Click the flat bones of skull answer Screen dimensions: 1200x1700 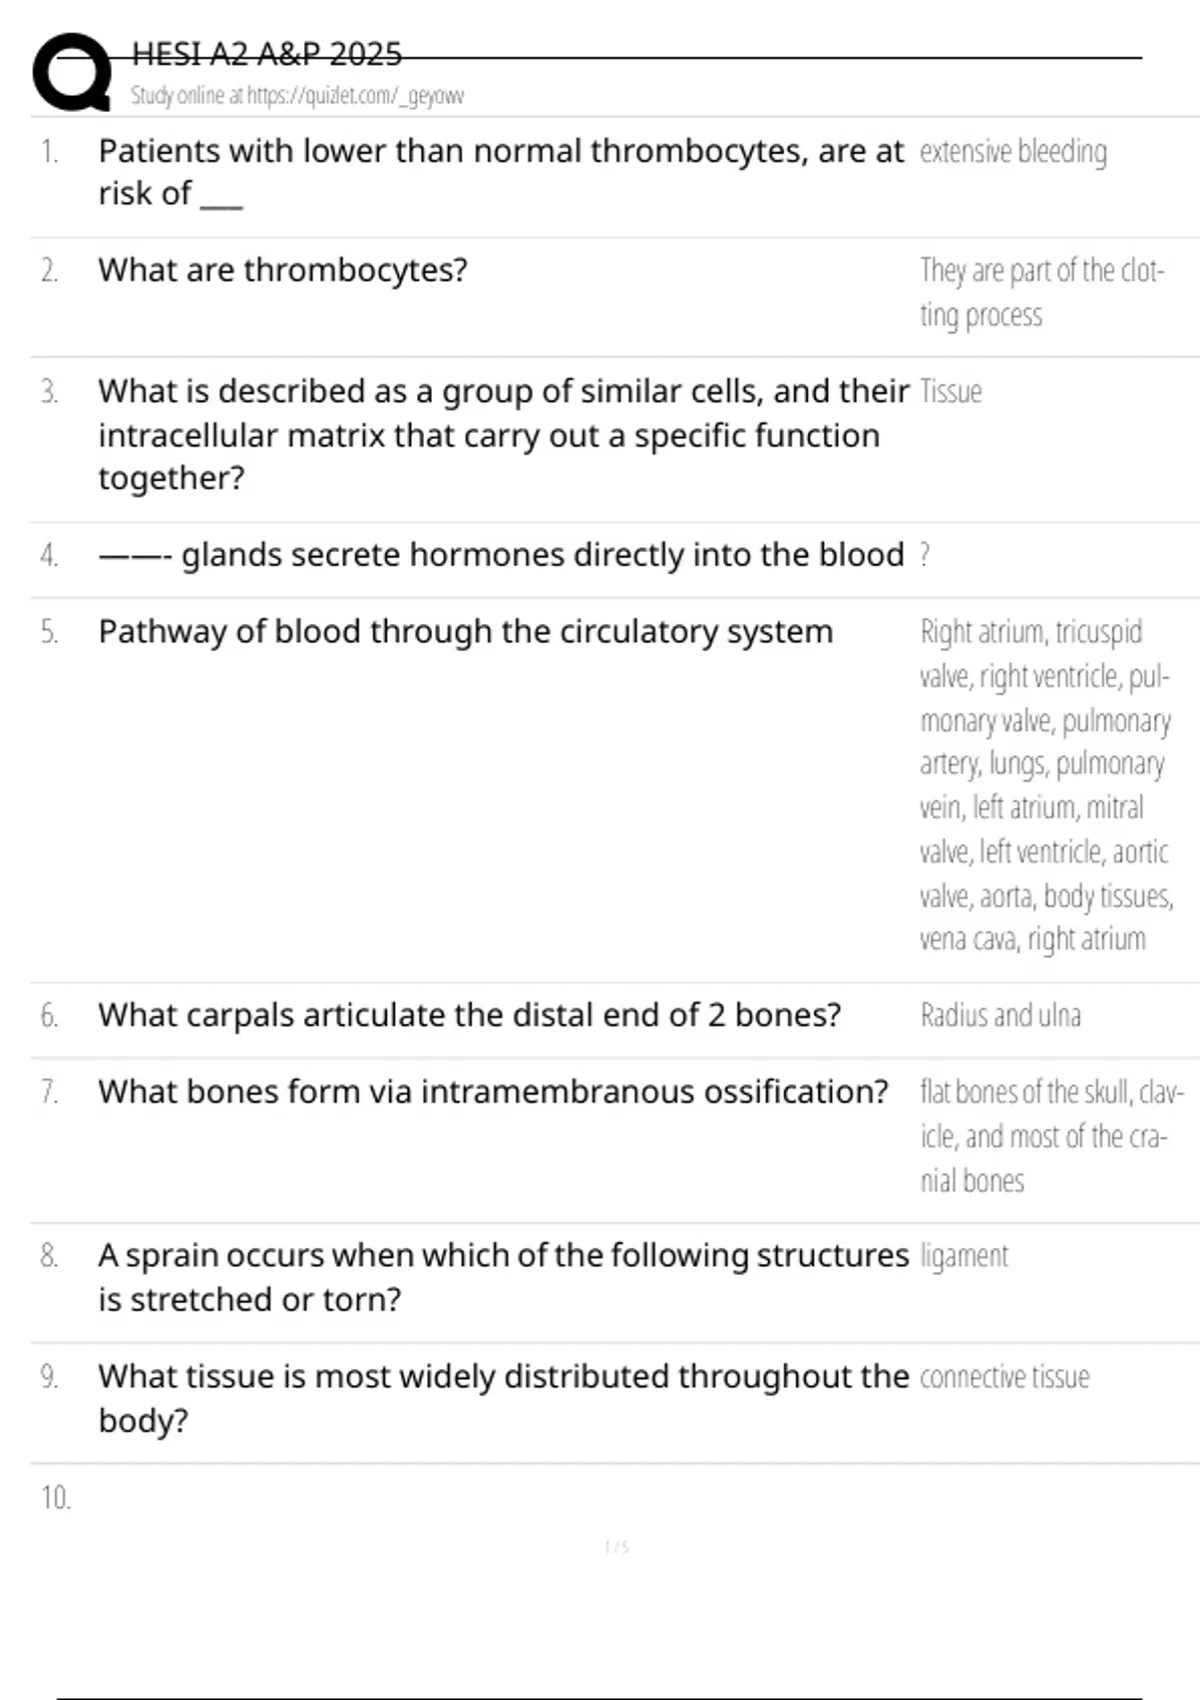(x=1050, y=1136)
